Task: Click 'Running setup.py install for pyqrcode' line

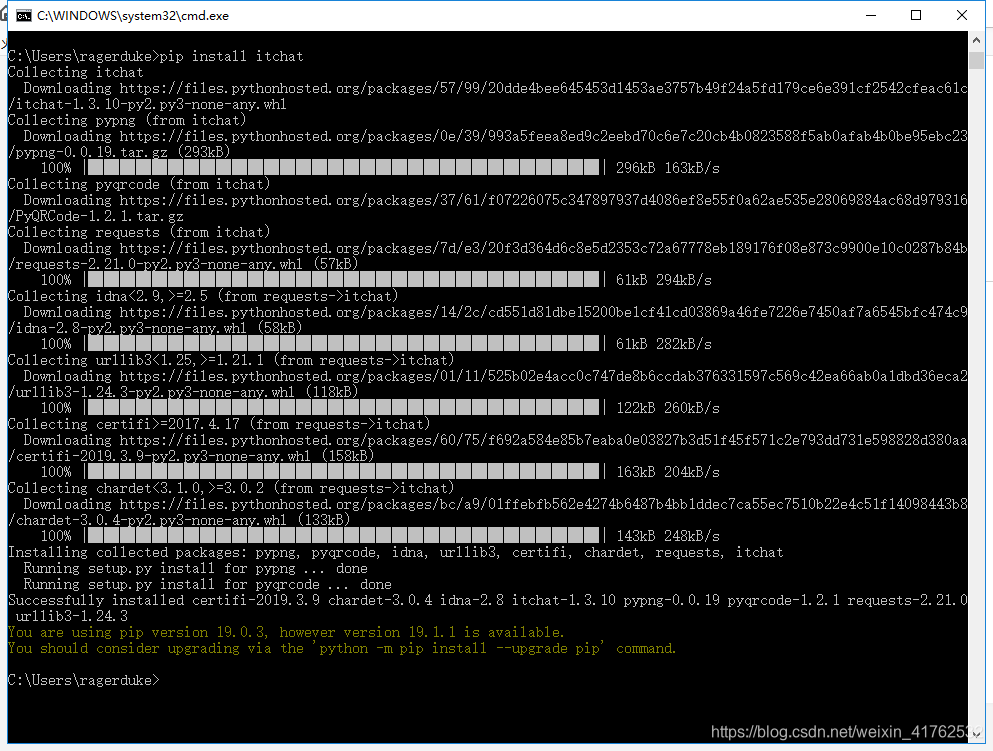Action: [x=208, y=584]
